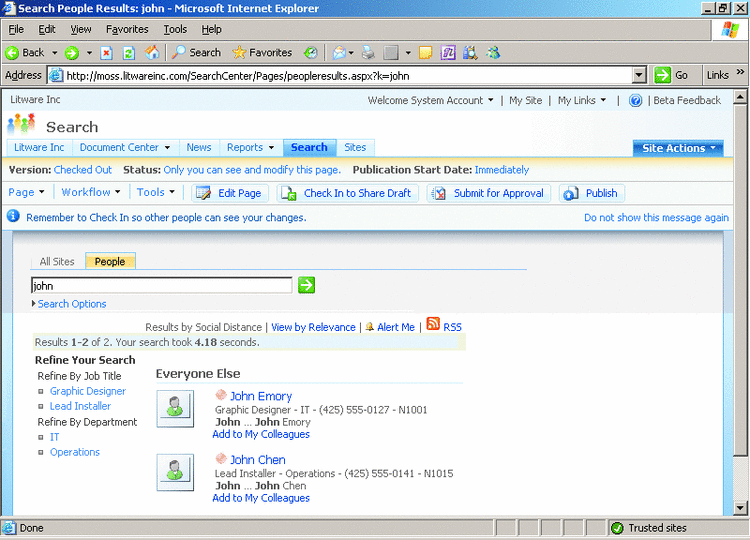Refine by Operations department
The width and height of the screenshot is (750, 540).
[75, 452]
